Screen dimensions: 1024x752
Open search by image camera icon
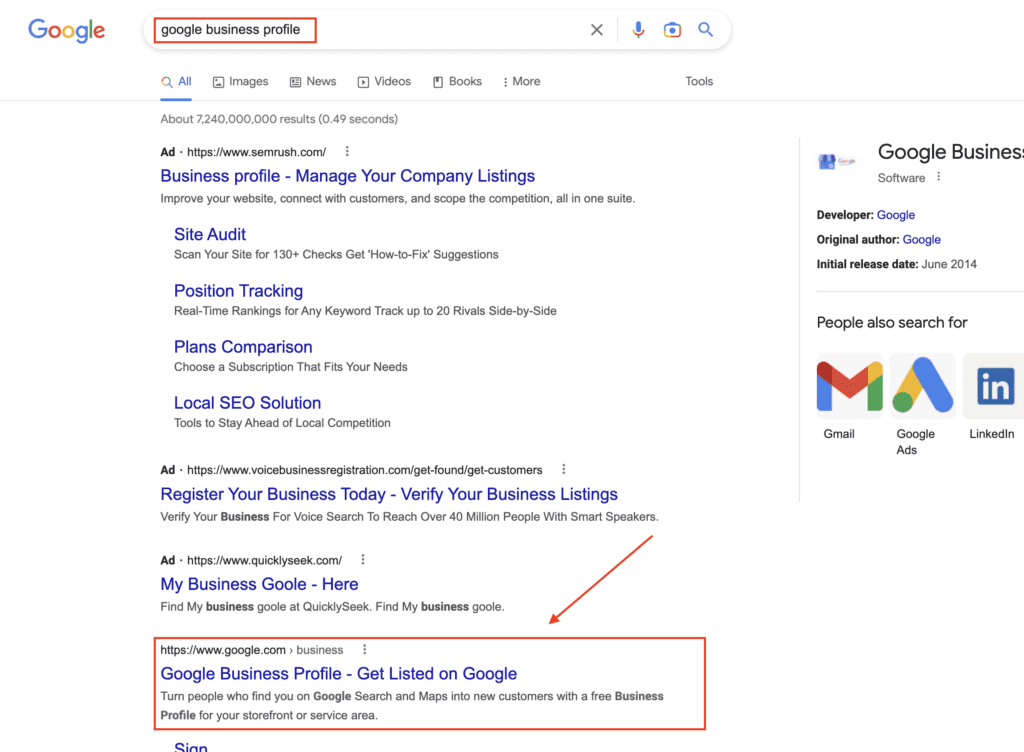tap(672, 30)
